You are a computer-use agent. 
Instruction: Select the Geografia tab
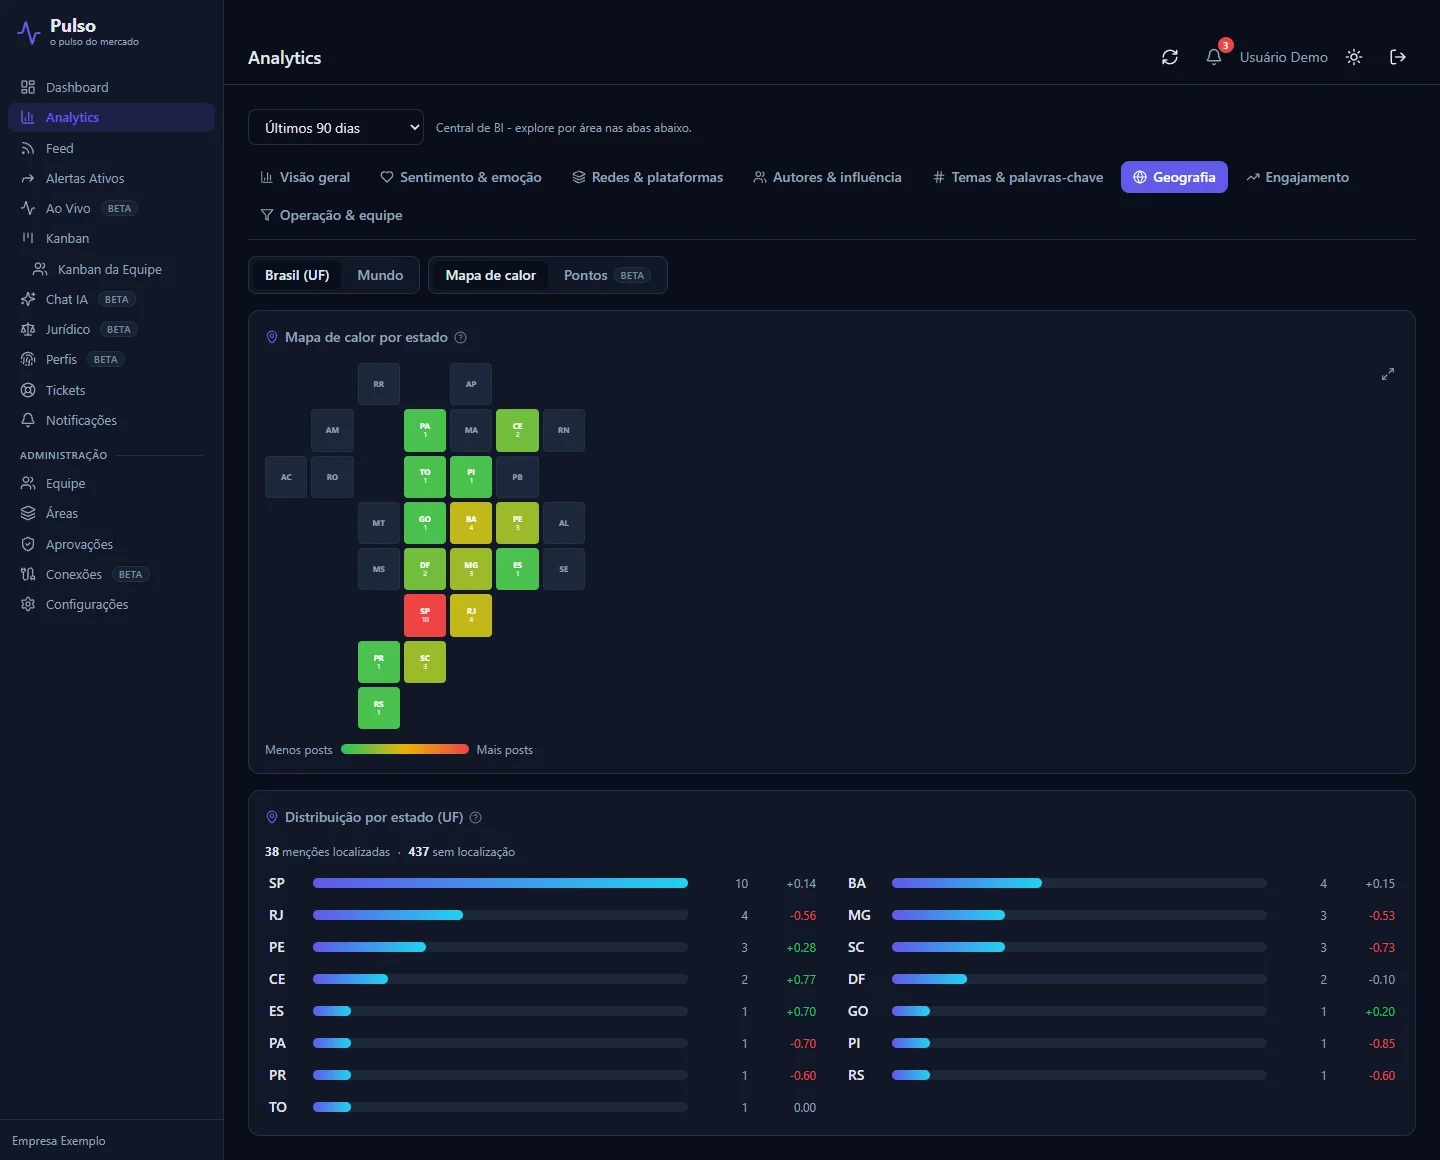click(x=1174, y=177)
